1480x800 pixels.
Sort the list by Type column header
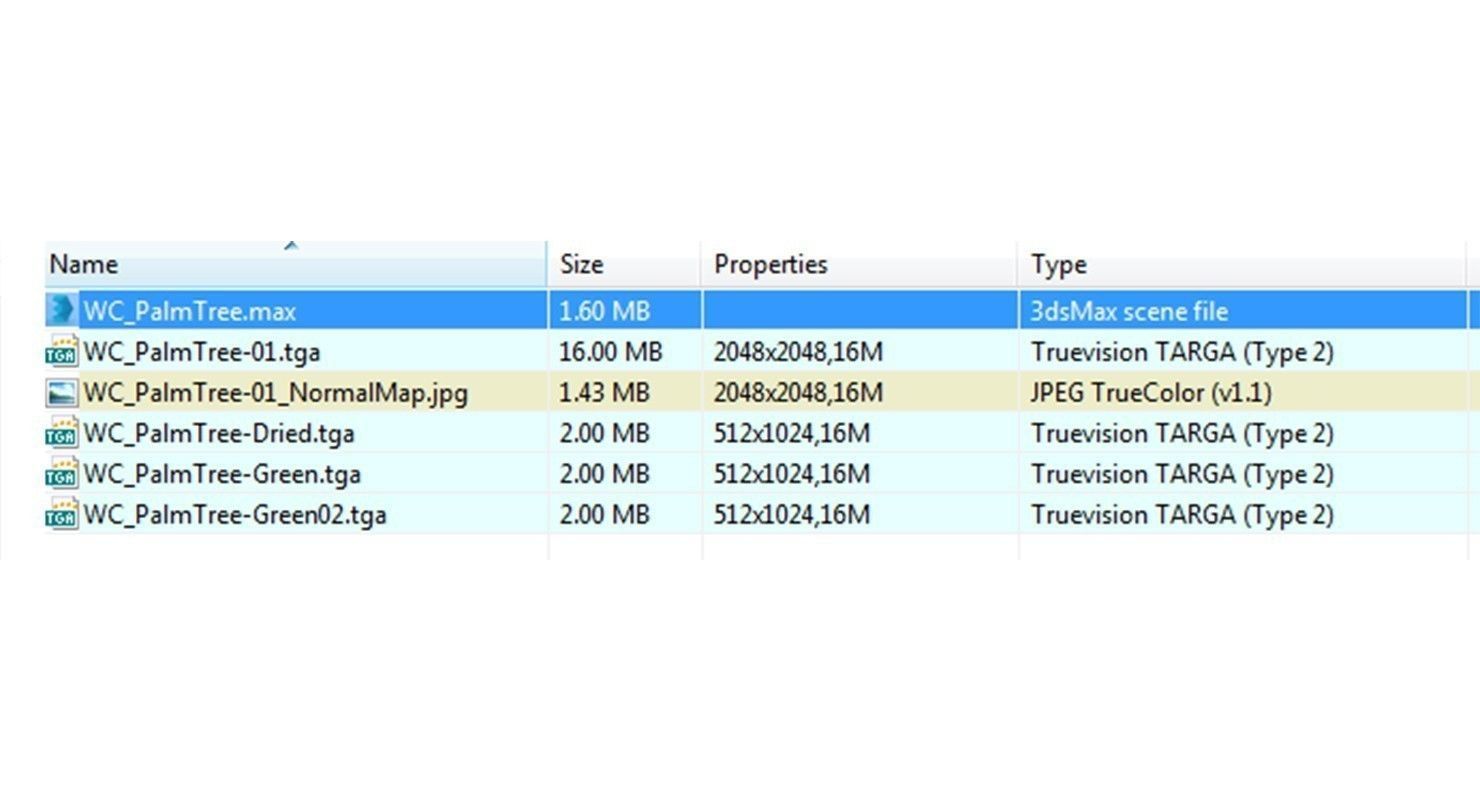click(1059, 265)
